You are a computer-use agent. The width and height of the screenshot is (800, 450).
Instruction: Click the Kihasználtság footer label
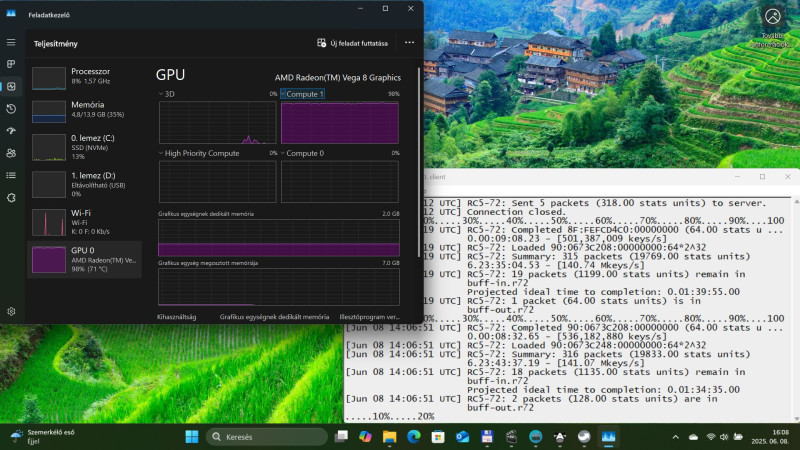pos(177,317)
